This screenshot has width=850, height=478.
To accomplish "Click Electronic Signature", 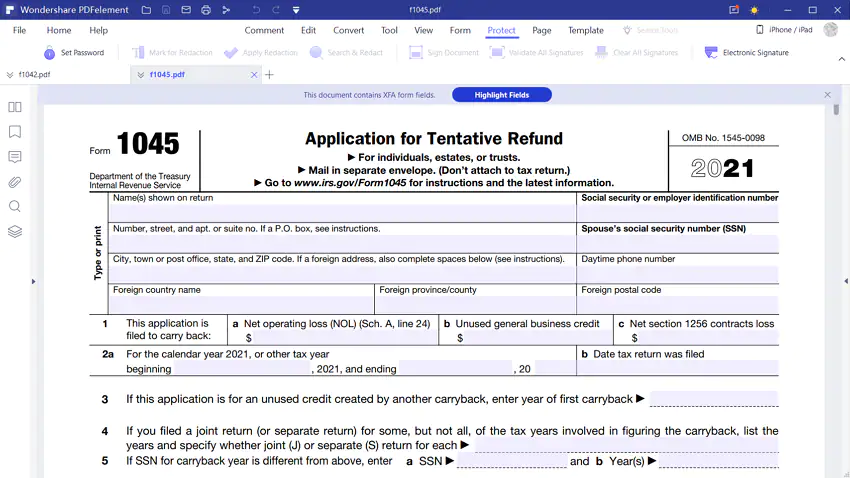I will (x=746, y=53).
